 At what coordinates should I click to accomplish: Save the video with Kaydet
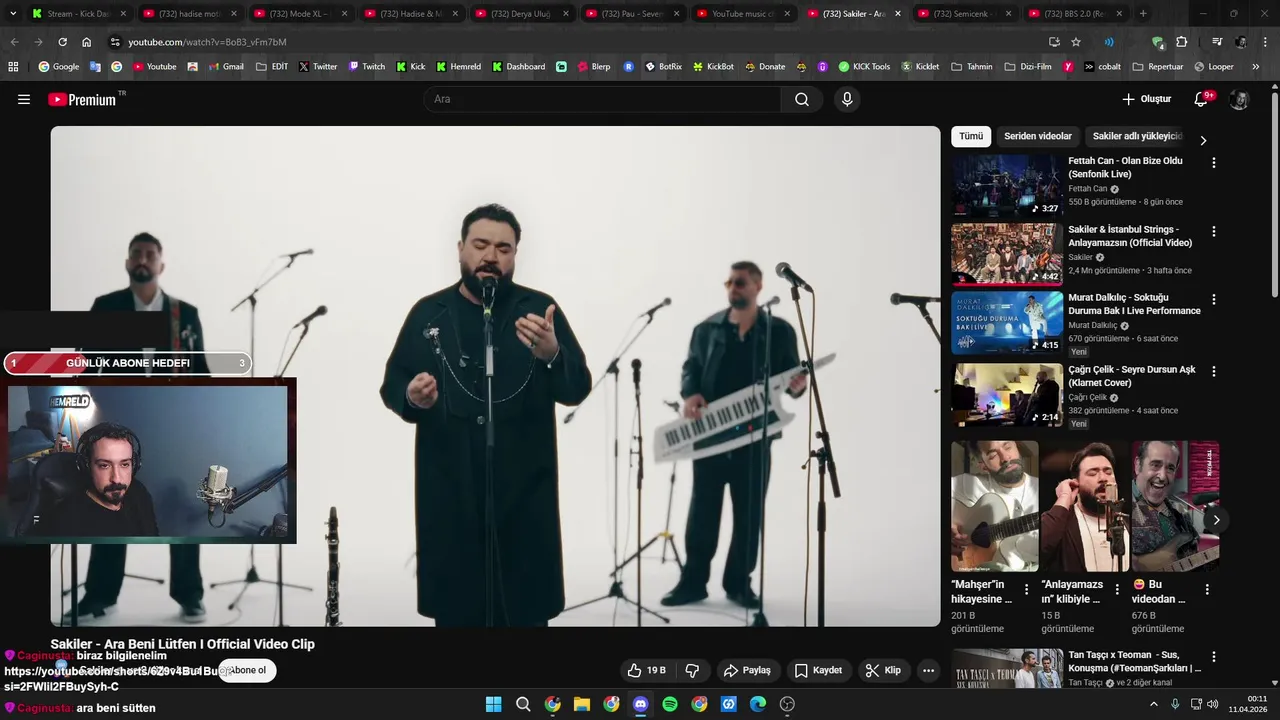tap(818, 670)
